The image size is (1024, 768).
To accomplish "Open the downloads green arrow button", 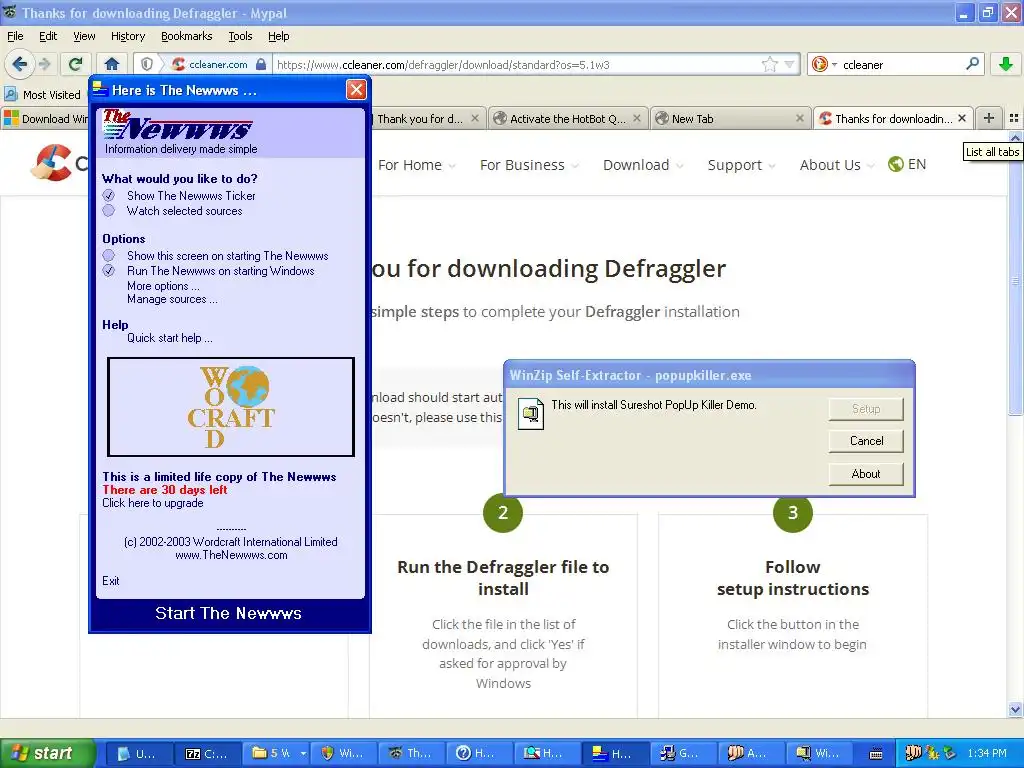I will pos(1006,64).
